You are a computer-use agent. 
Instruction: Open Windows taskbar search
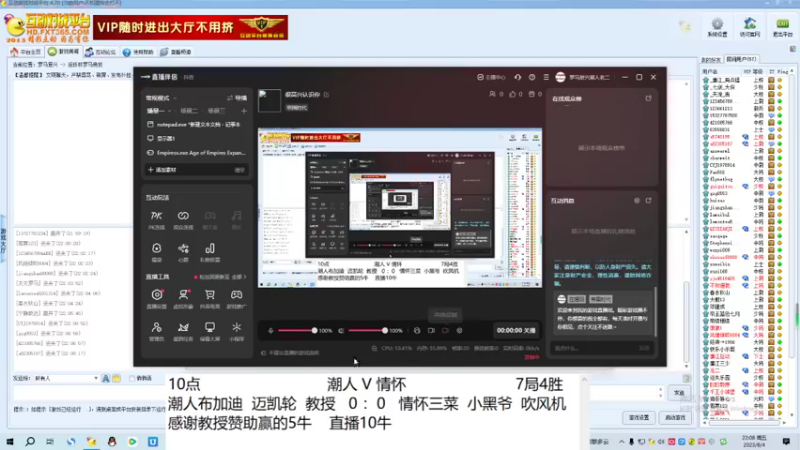point(30,441)
